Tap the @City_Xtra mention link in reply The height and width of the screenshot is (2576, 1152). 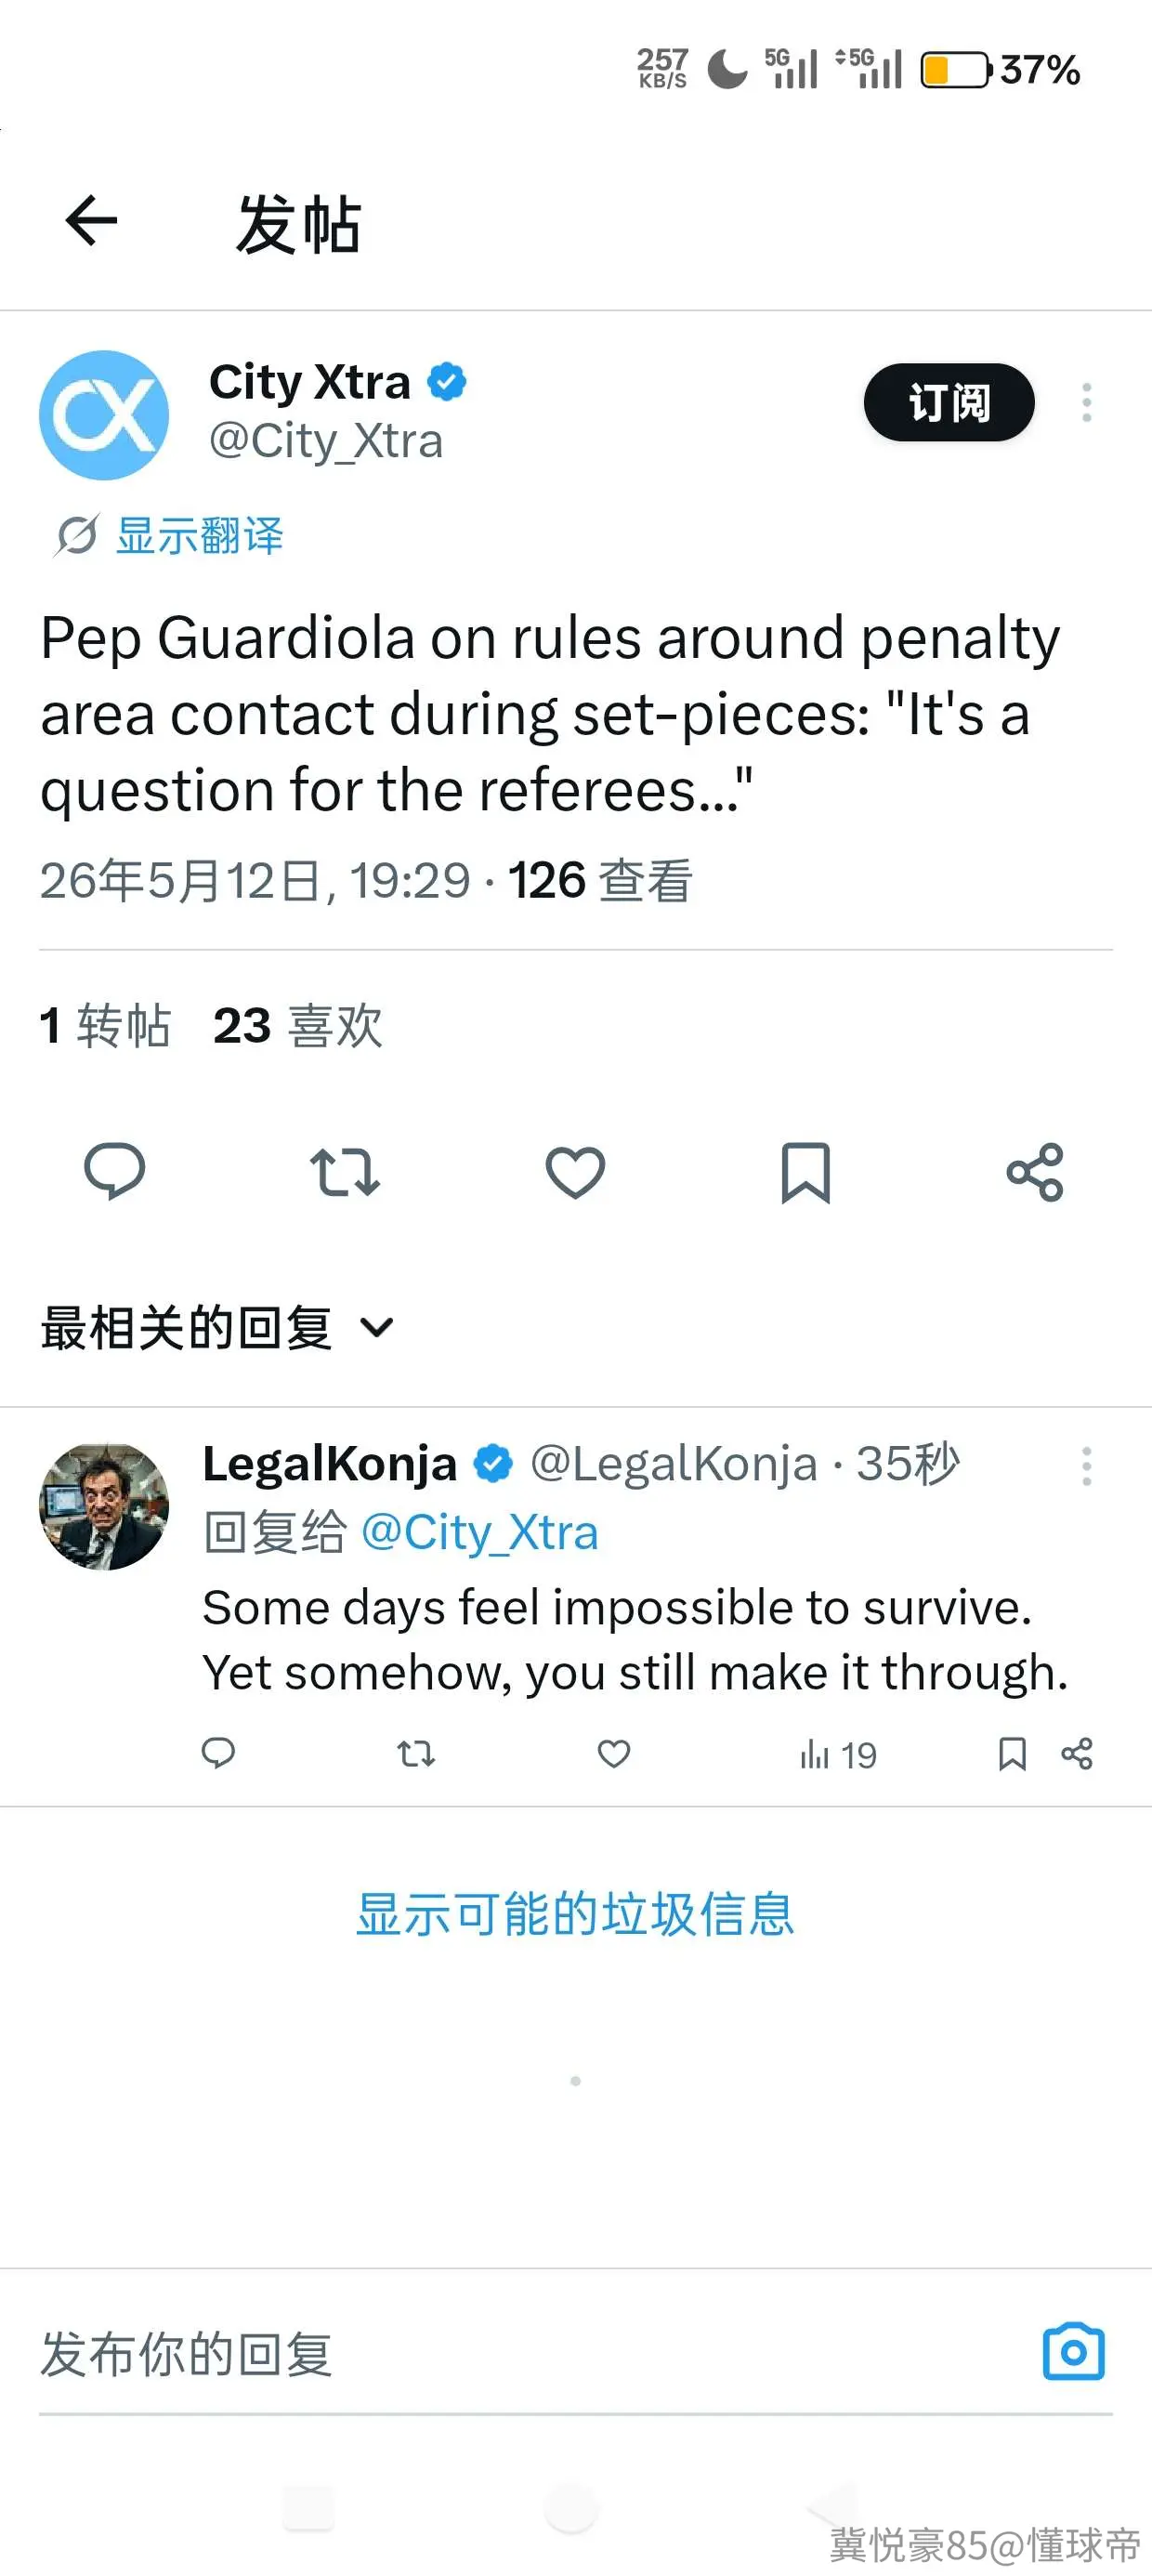(479, 1532)
